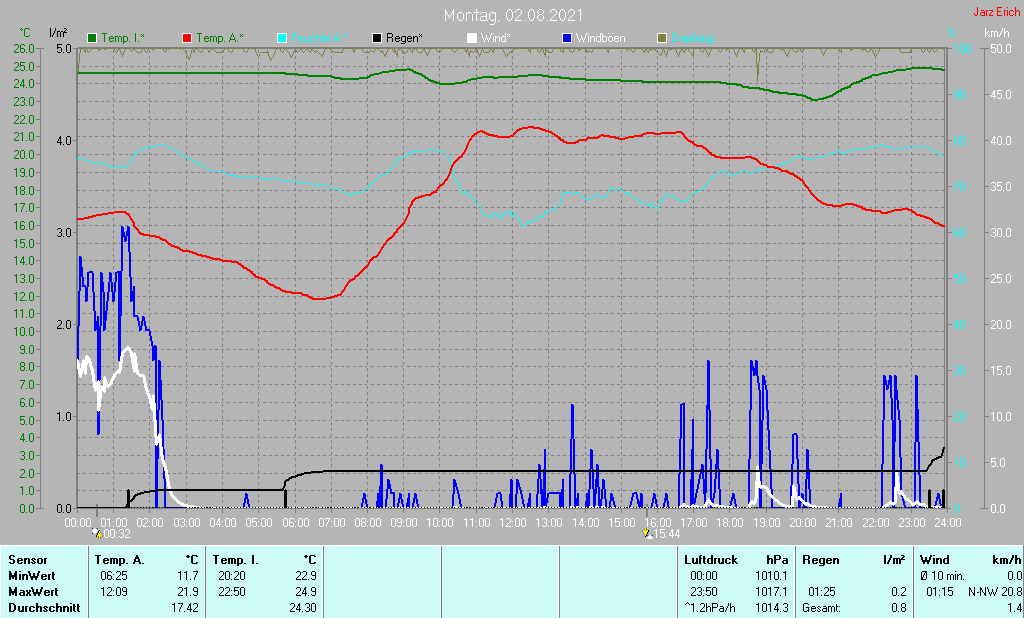Click the '20:20' indoor minimum time
Screen dimensions: 1024x618
pos(232,576)
